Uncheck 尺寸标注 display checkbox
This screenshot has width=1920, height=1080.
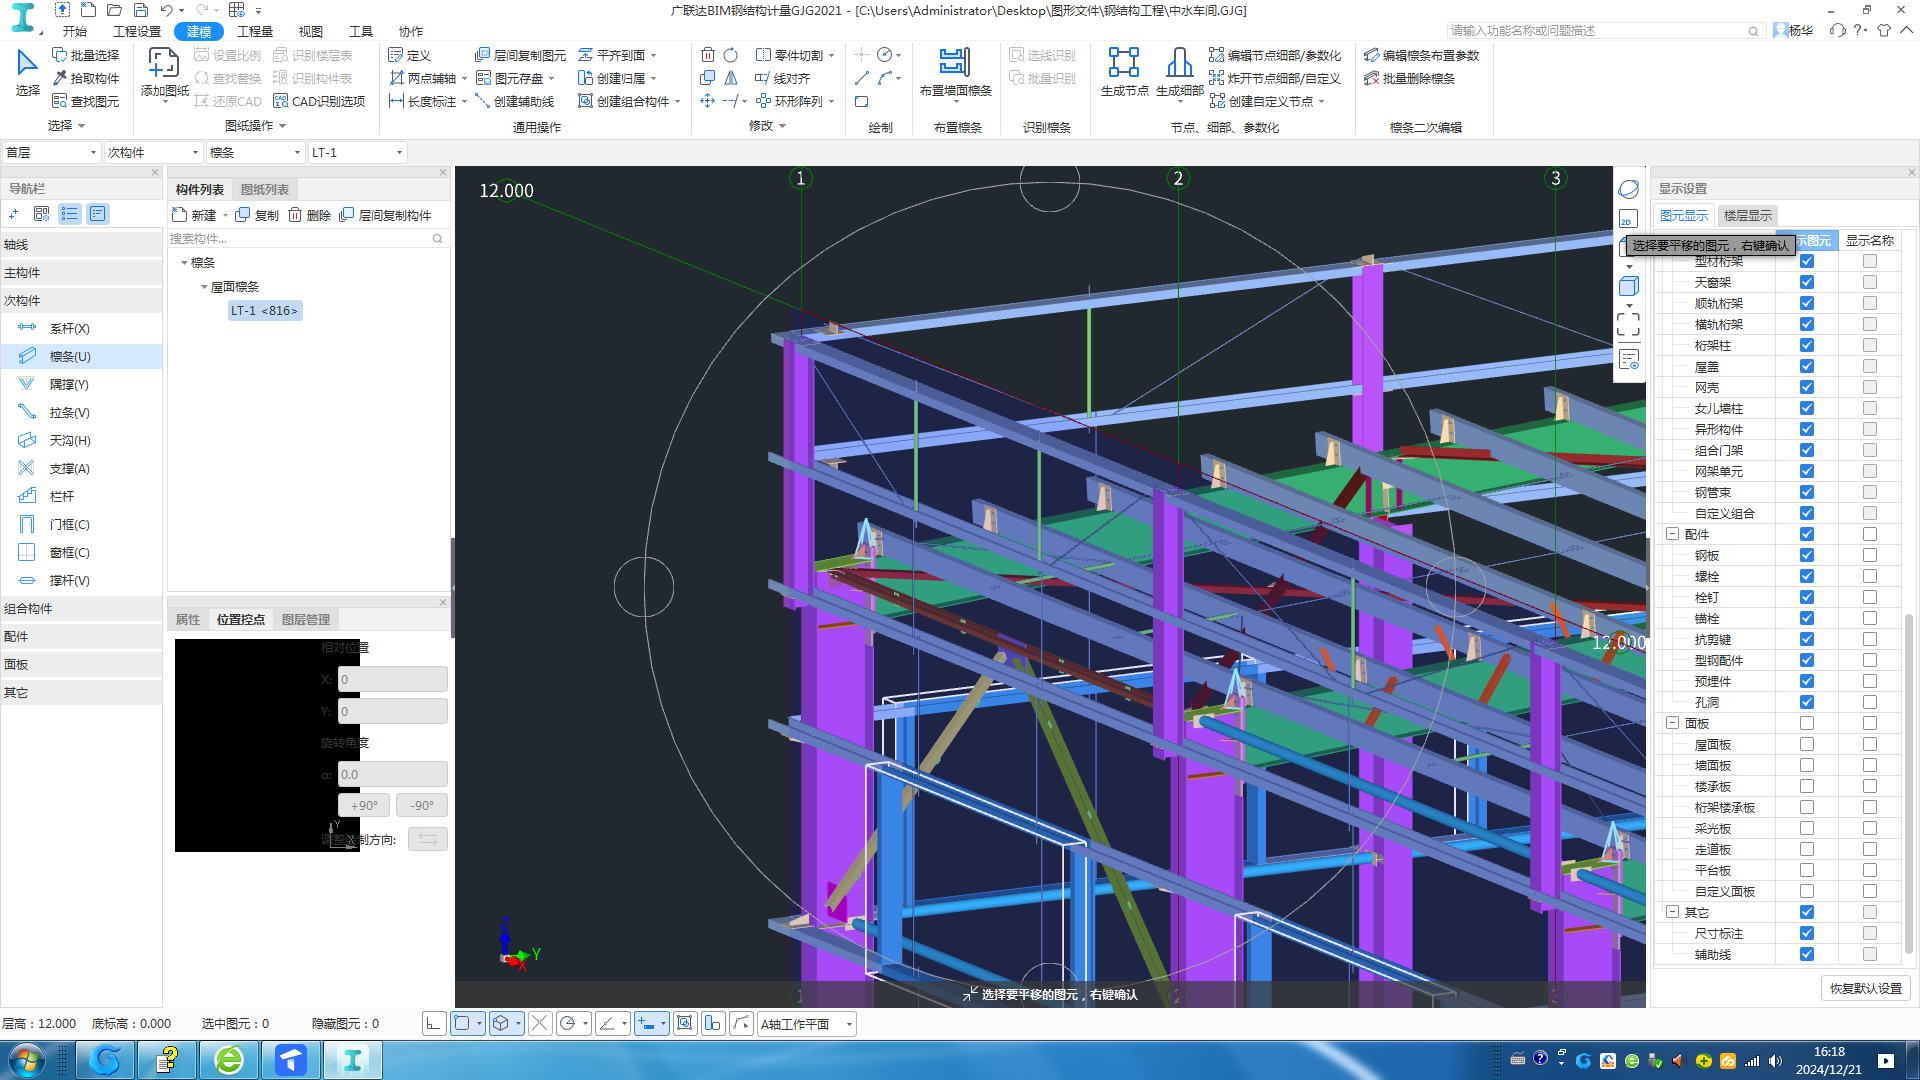(x=1807, y=933)
